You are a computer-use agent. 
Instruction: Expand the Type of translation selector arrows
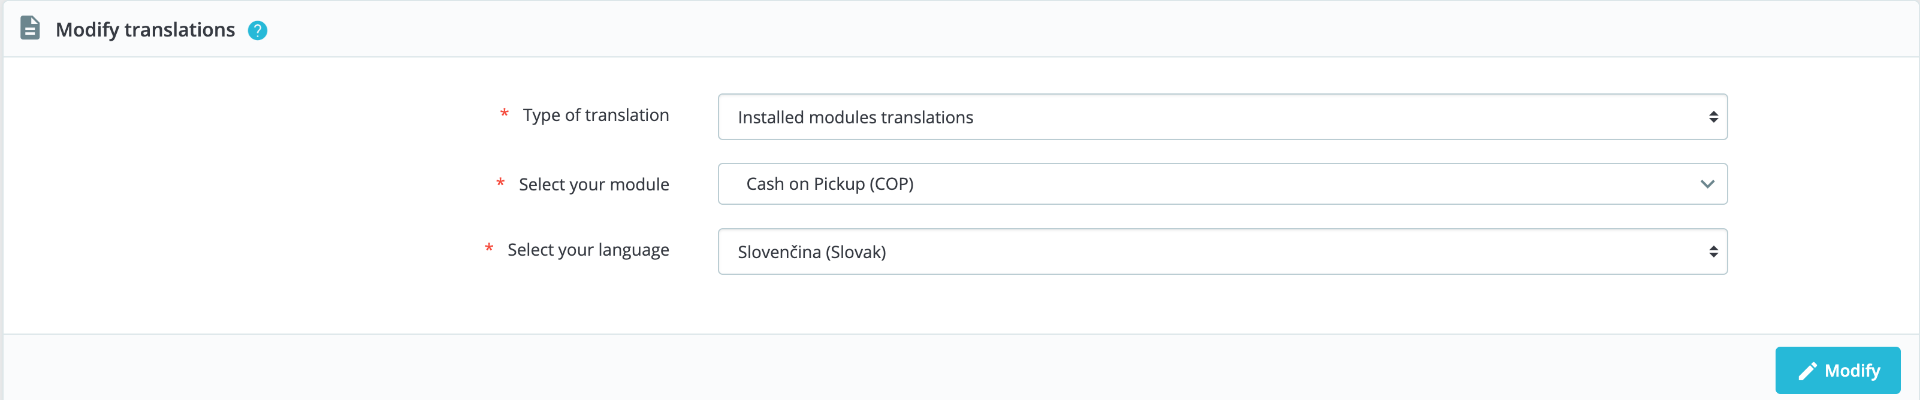(1713, 117)
